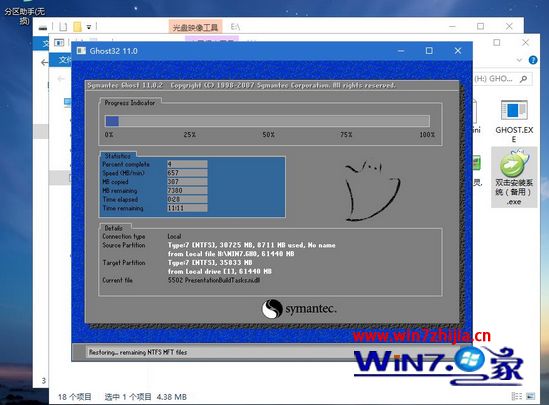Click the MB remaining value 7380

click(x=187, y=190)
